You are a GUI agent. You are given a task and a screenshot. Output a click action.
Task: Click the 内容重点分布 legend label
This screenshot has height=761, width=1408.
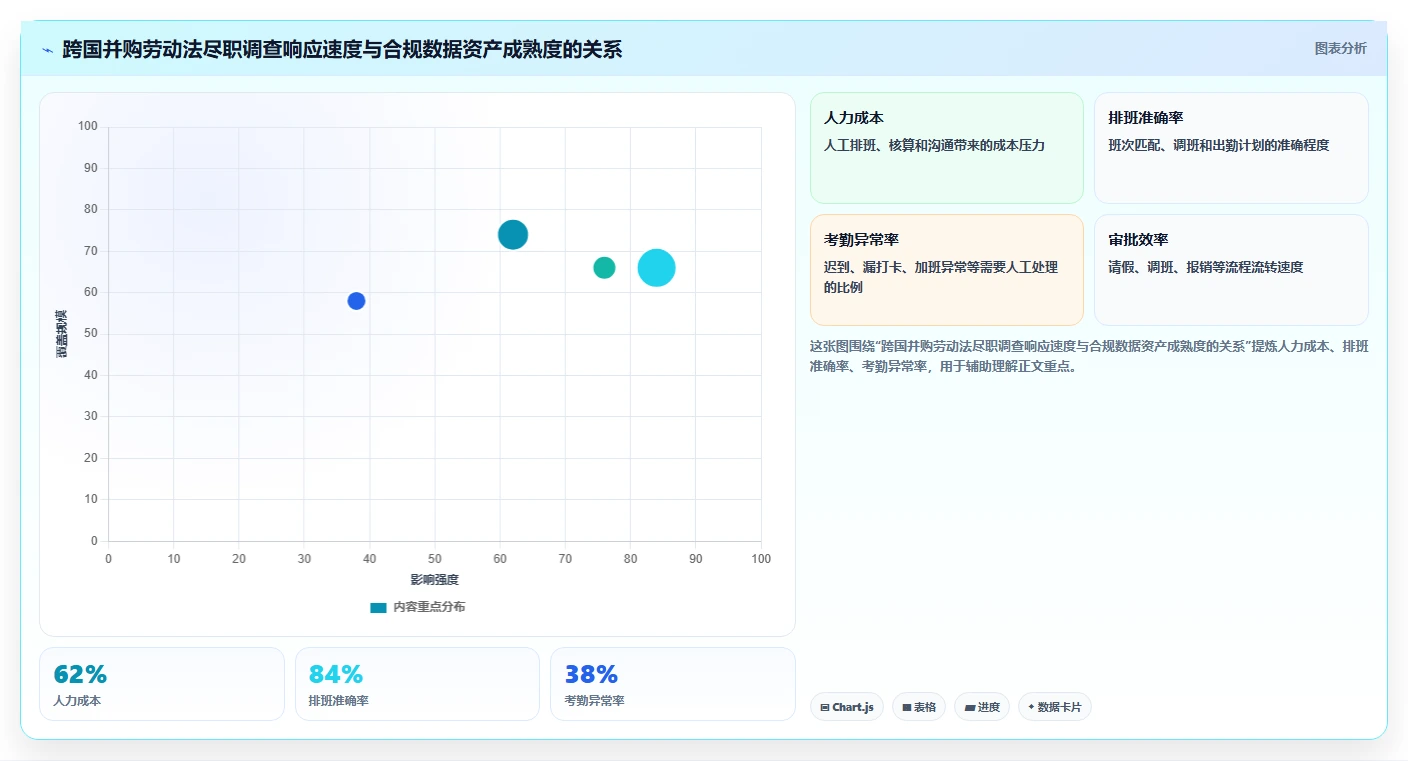[x=429, y=608]
